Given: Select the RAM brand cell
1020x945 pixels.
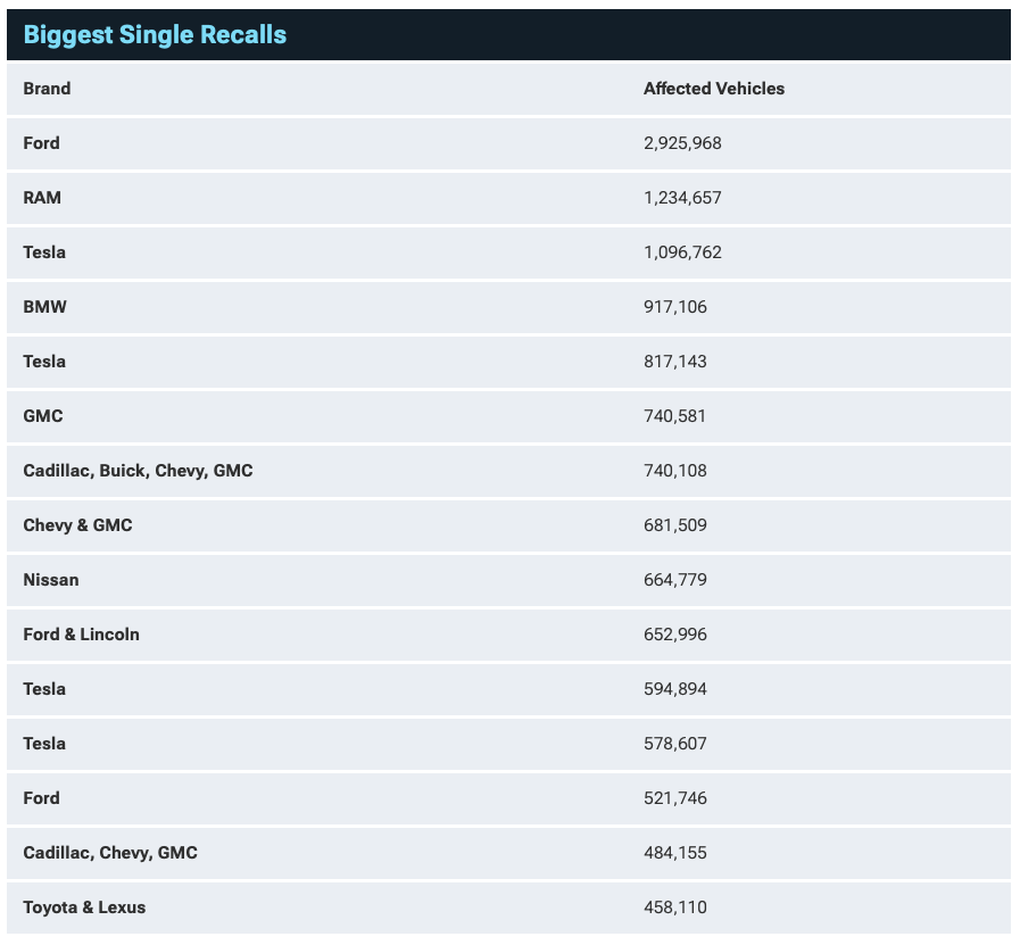Looking at the screenshot, I should 42,198.
